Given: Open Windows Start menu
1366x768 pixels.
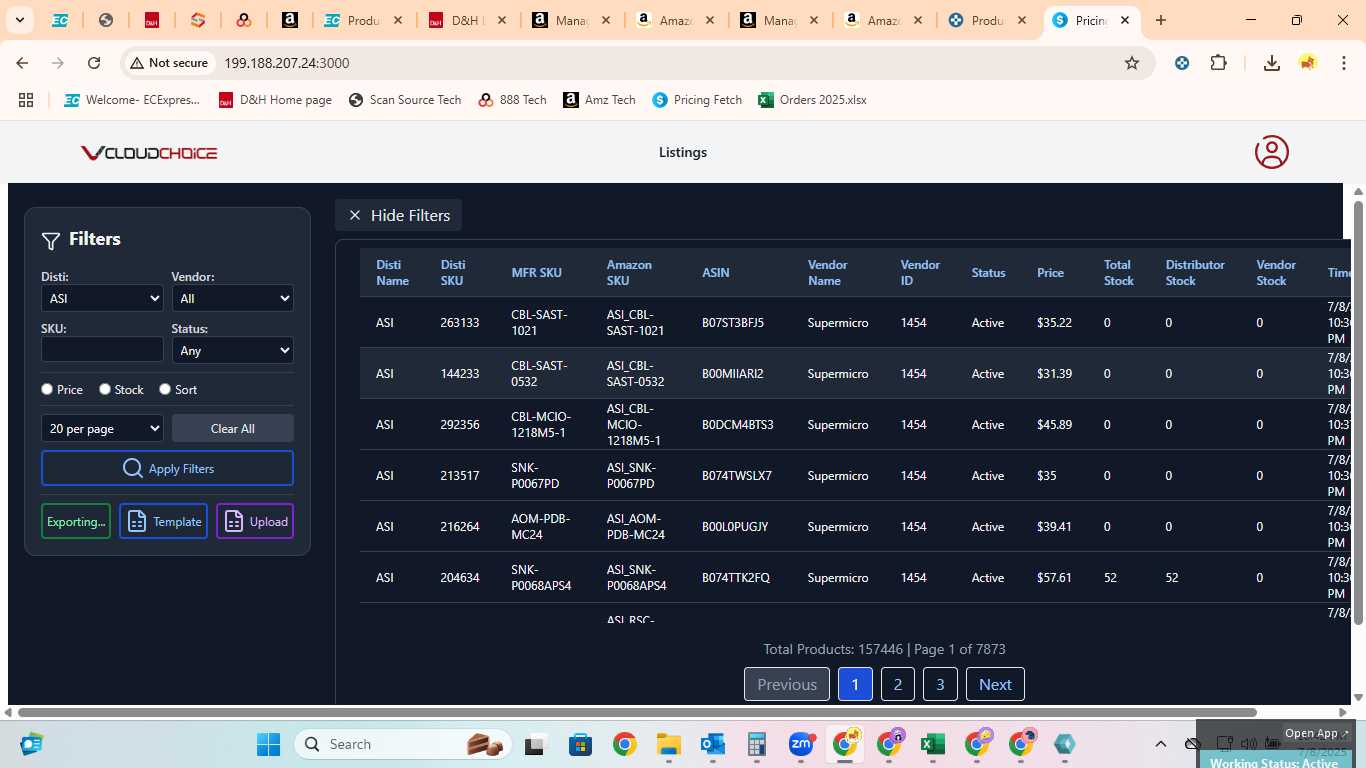Looking at the screenshot, I should click(268, 744).
